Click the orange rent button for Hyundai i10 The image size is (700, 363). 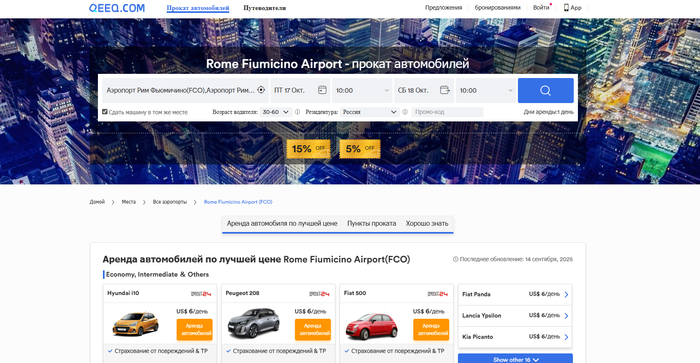(x=194, y=330)
